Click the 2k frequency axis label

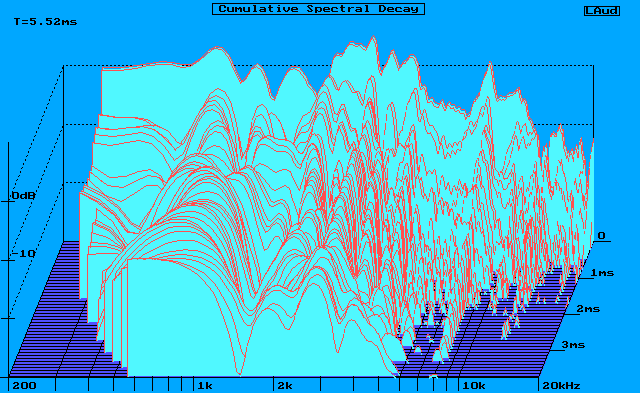click(x=285, y=386)
